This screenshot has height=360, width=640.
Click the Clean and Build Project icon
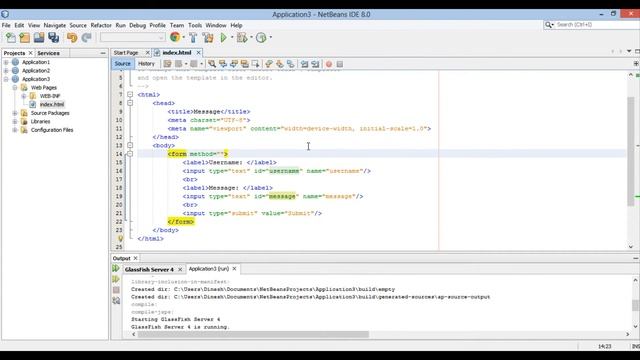[x=208, y=38]
